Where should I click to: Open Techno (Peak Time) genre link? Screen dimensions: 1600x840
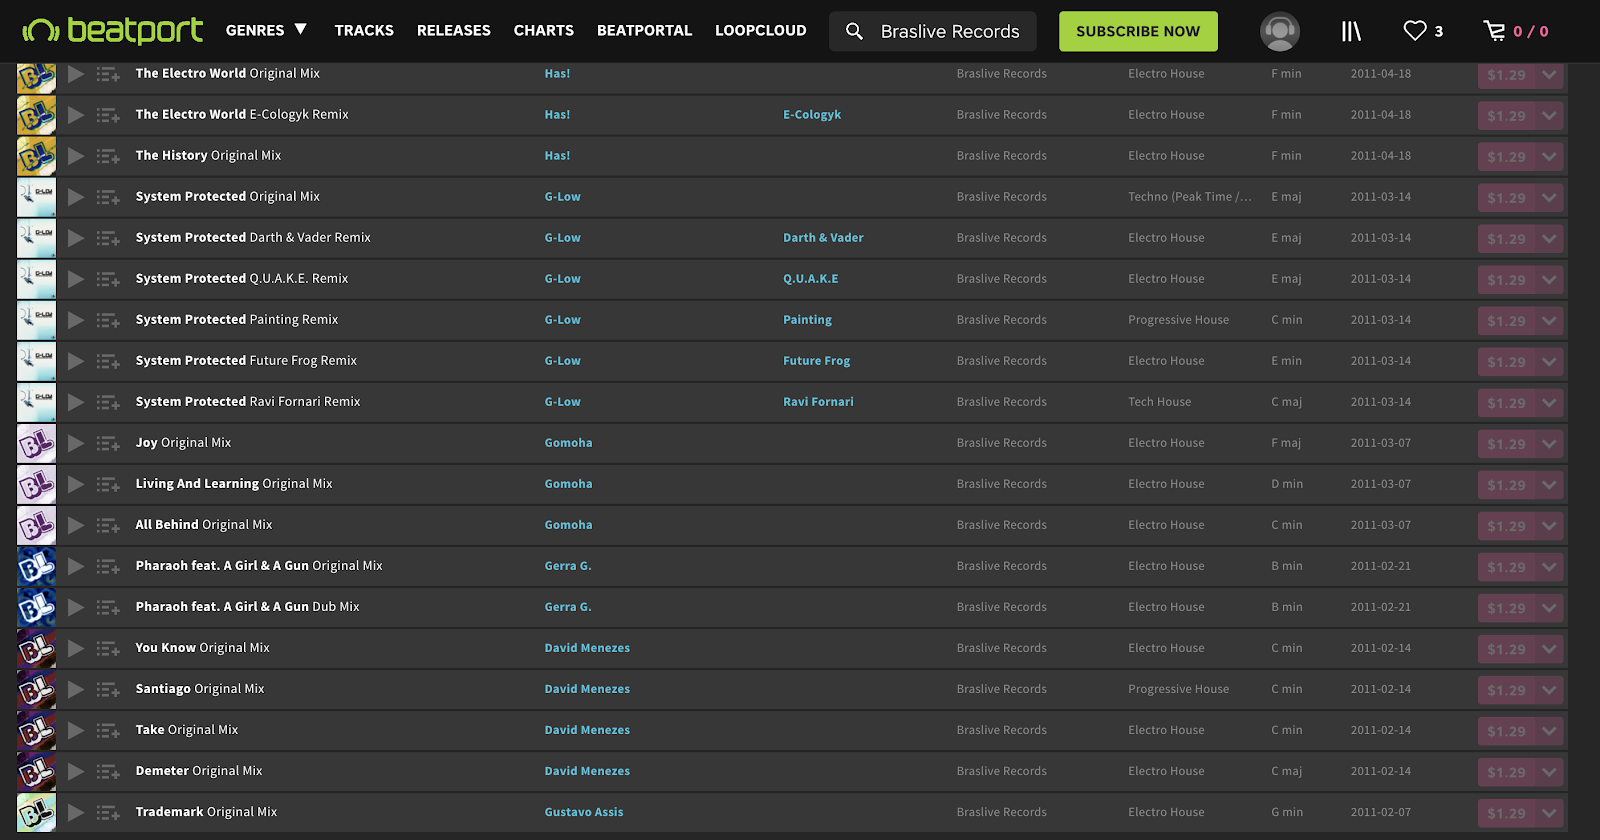(1190, 197)
